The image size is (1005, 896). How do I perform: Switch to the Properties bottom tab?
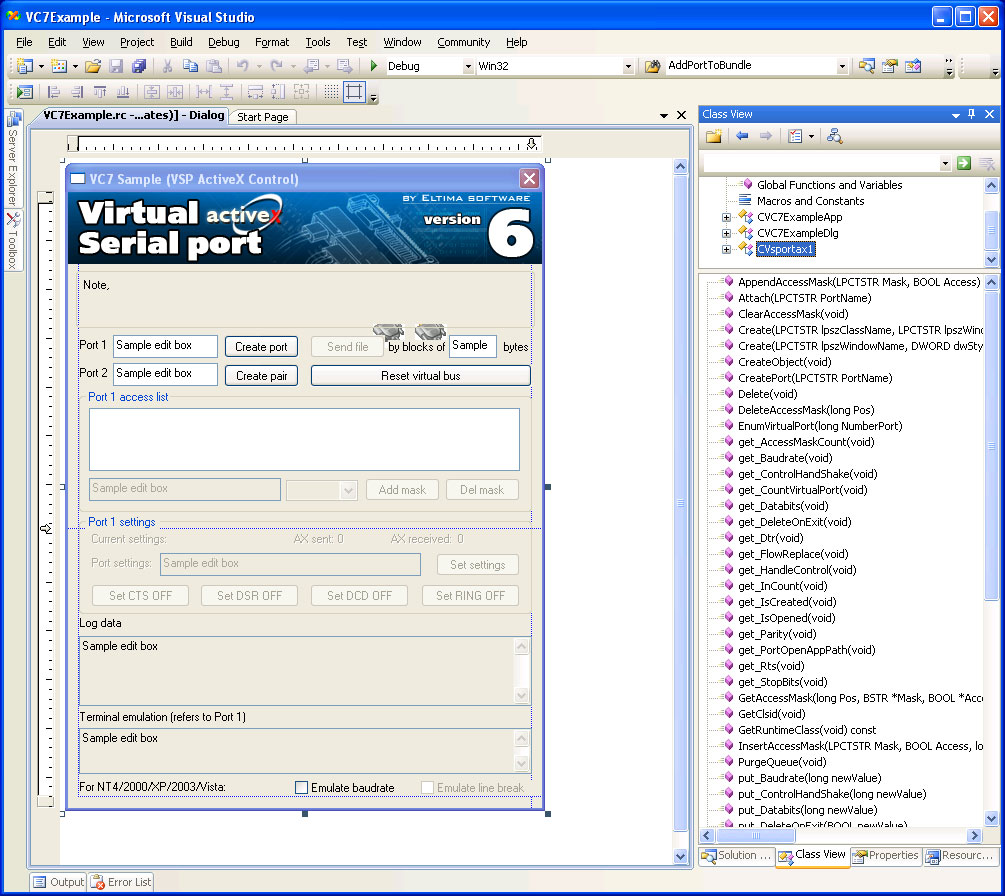tap(886, 856)
